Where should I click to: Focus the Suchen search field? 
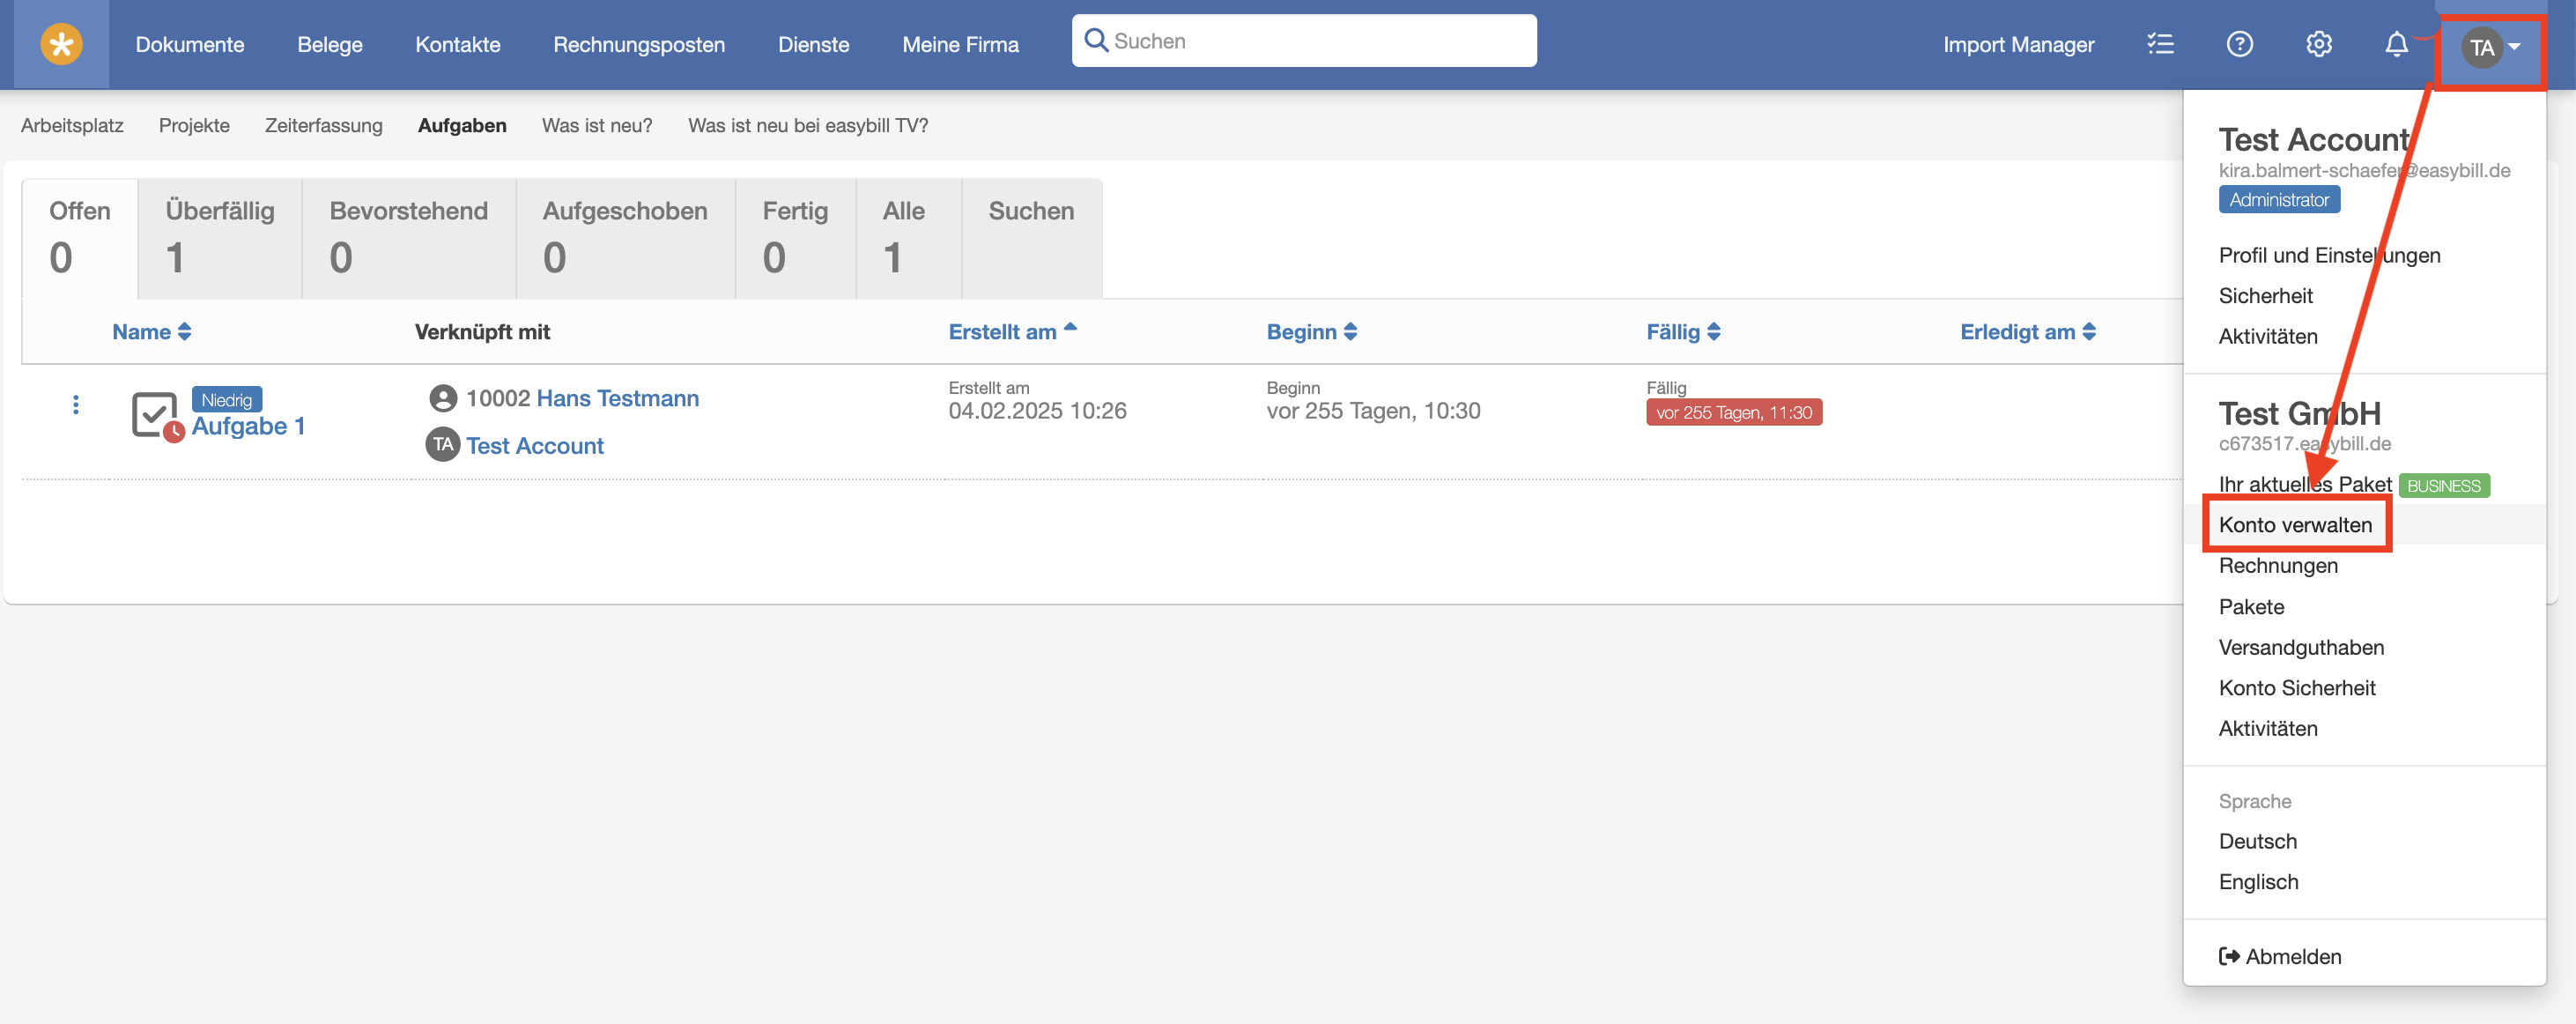(x=1304, y=41)
